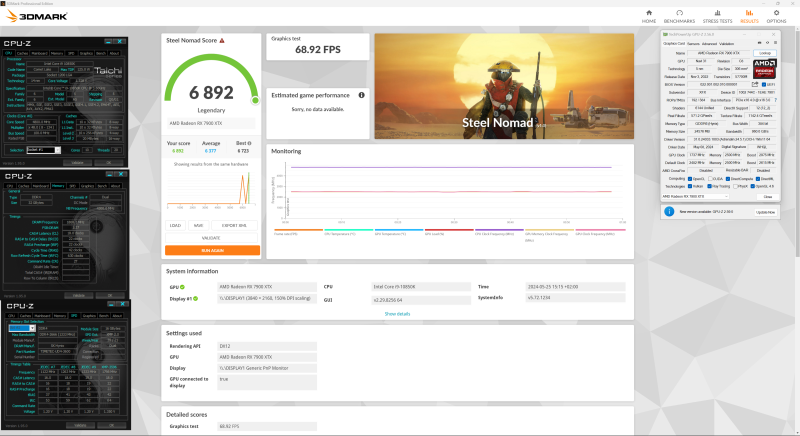The height and width of the screenshot is (436, 800).
Task: Open the 3DMark Home section
Action: pos(649,14)
